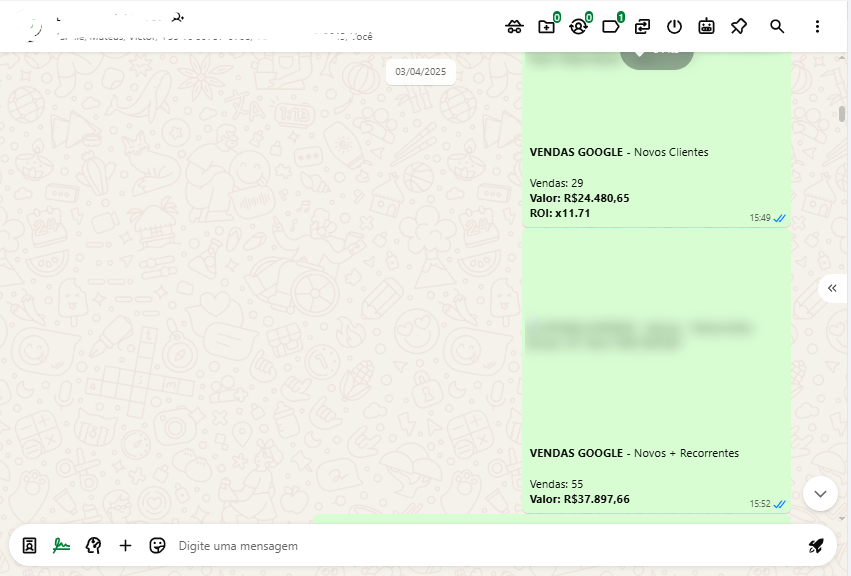Toggle the power icon in the header
Viewport: 851px width, 576px height.
click(674, 27)
